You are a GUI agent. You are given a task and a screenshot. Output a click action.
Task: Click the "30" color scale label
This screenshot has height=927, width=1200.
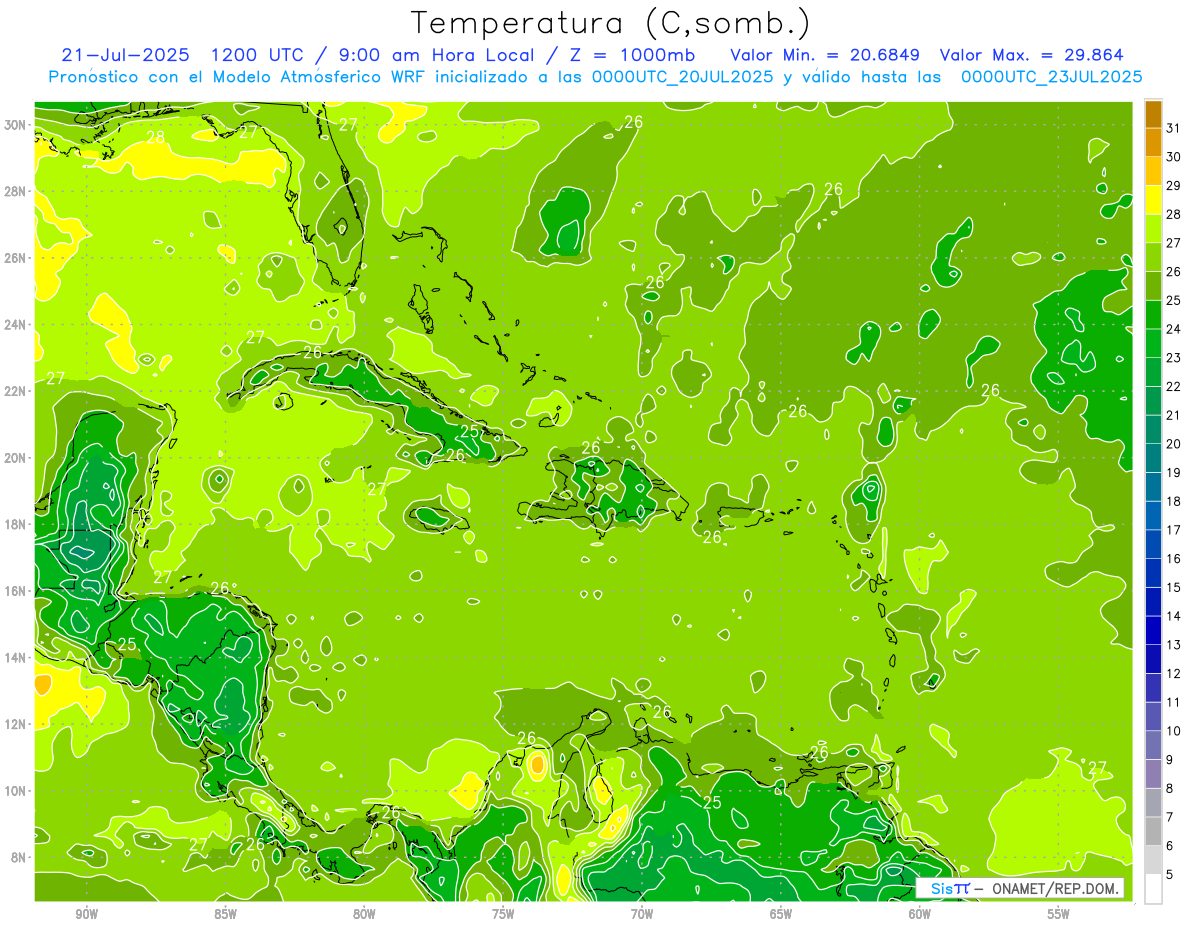coord(1174,156)
